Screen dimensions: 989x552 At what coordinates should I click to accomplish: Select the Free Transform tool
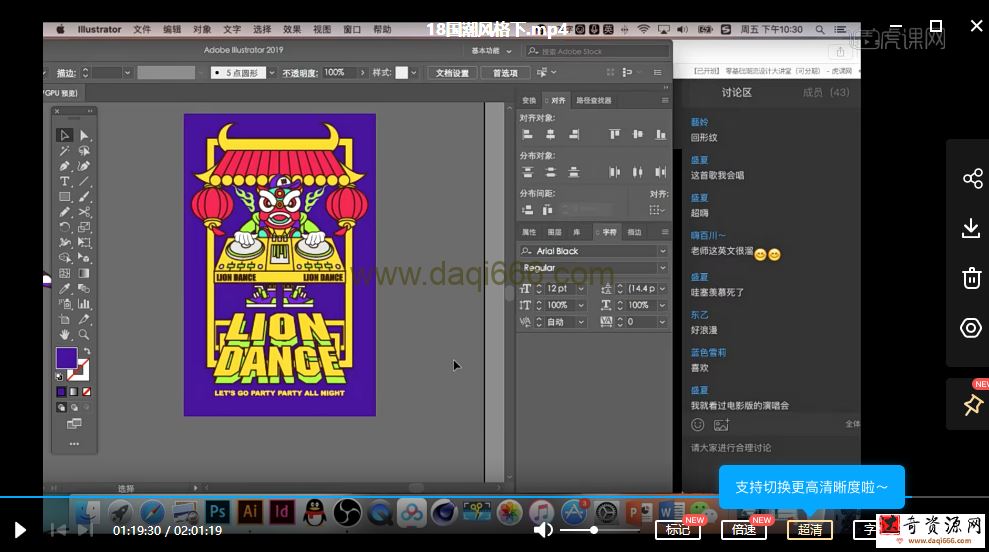pos(84,242)
